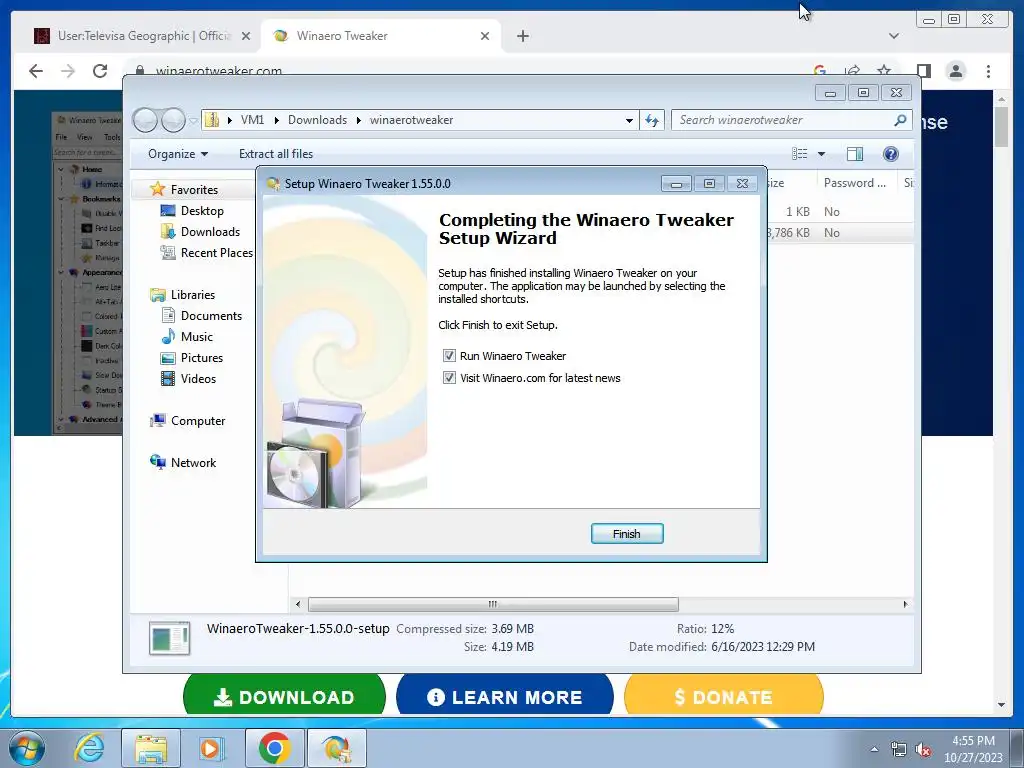
Task: Open Windows Explorer taskbar icon
Action: click(x=151, y=748)
